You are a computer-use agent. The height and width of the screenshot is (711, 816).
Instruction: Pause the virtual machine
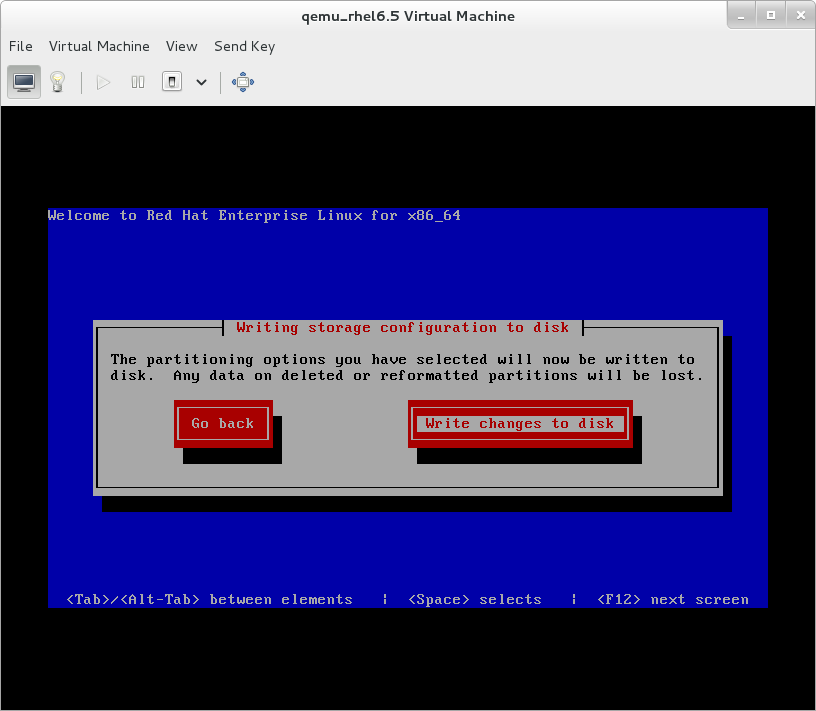pos(138,82)
